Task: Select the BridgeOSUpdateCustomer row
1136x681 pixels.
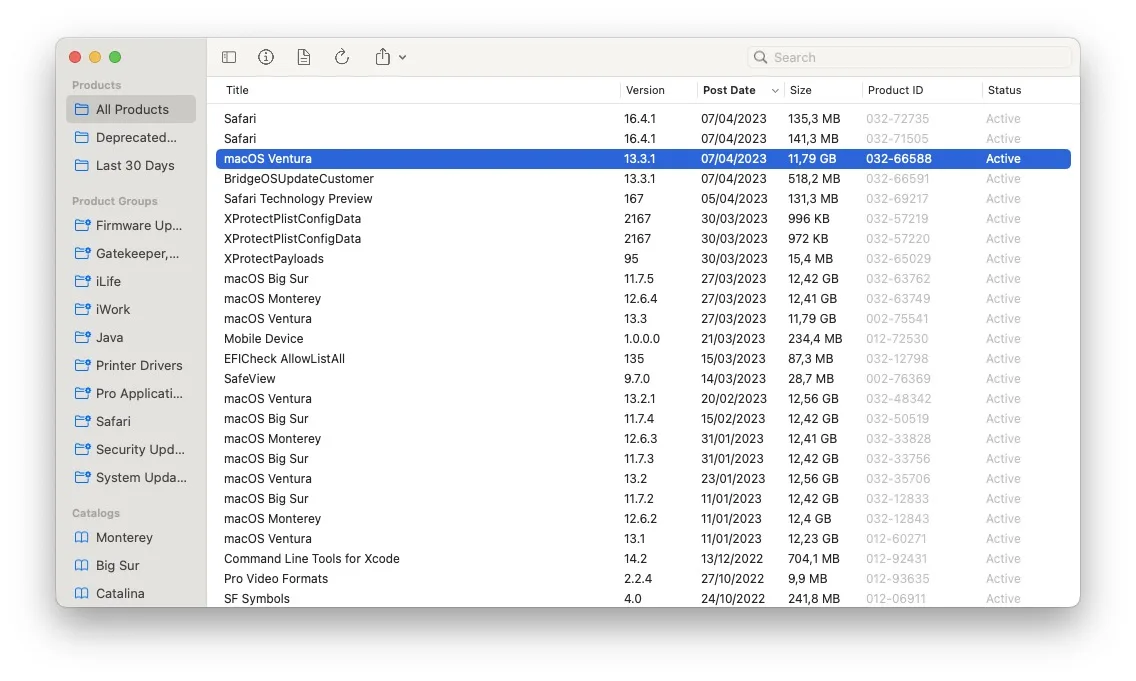Action: coord(643,179)
